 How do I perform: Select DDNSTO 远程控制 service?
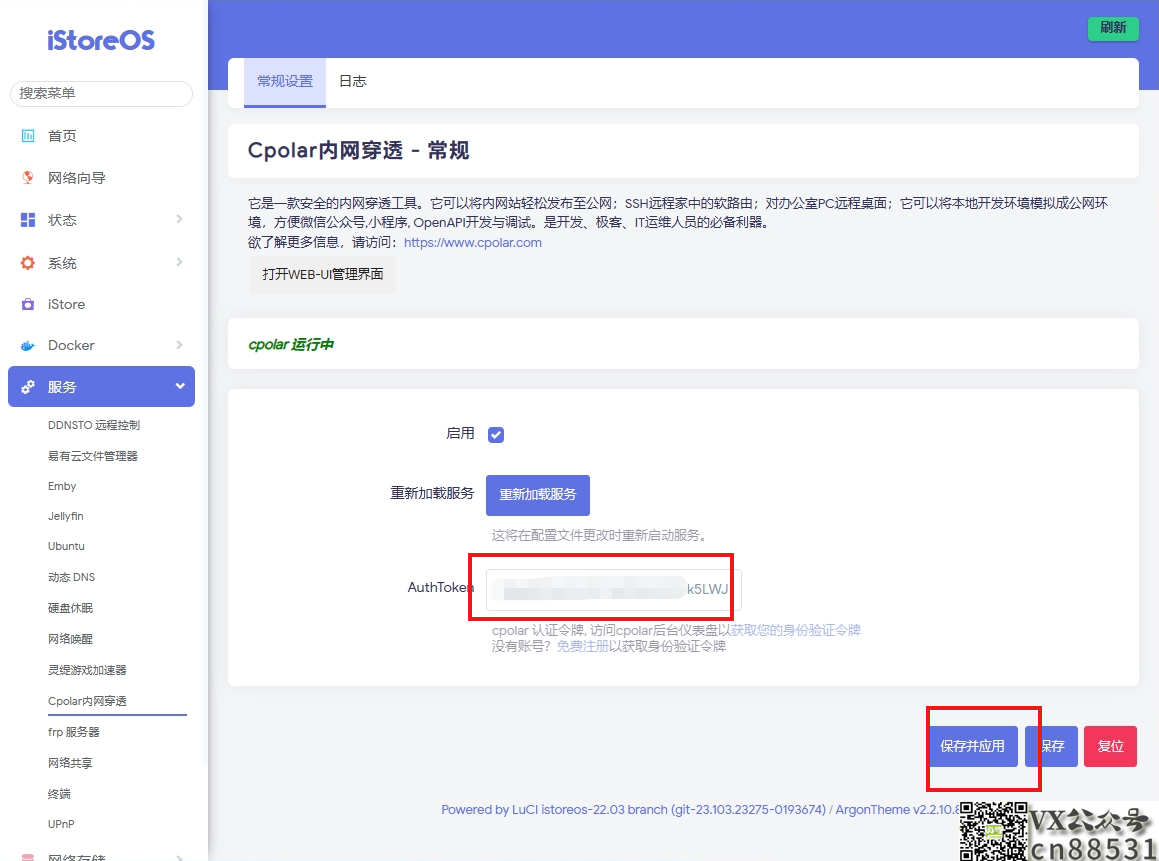(94, 425)
